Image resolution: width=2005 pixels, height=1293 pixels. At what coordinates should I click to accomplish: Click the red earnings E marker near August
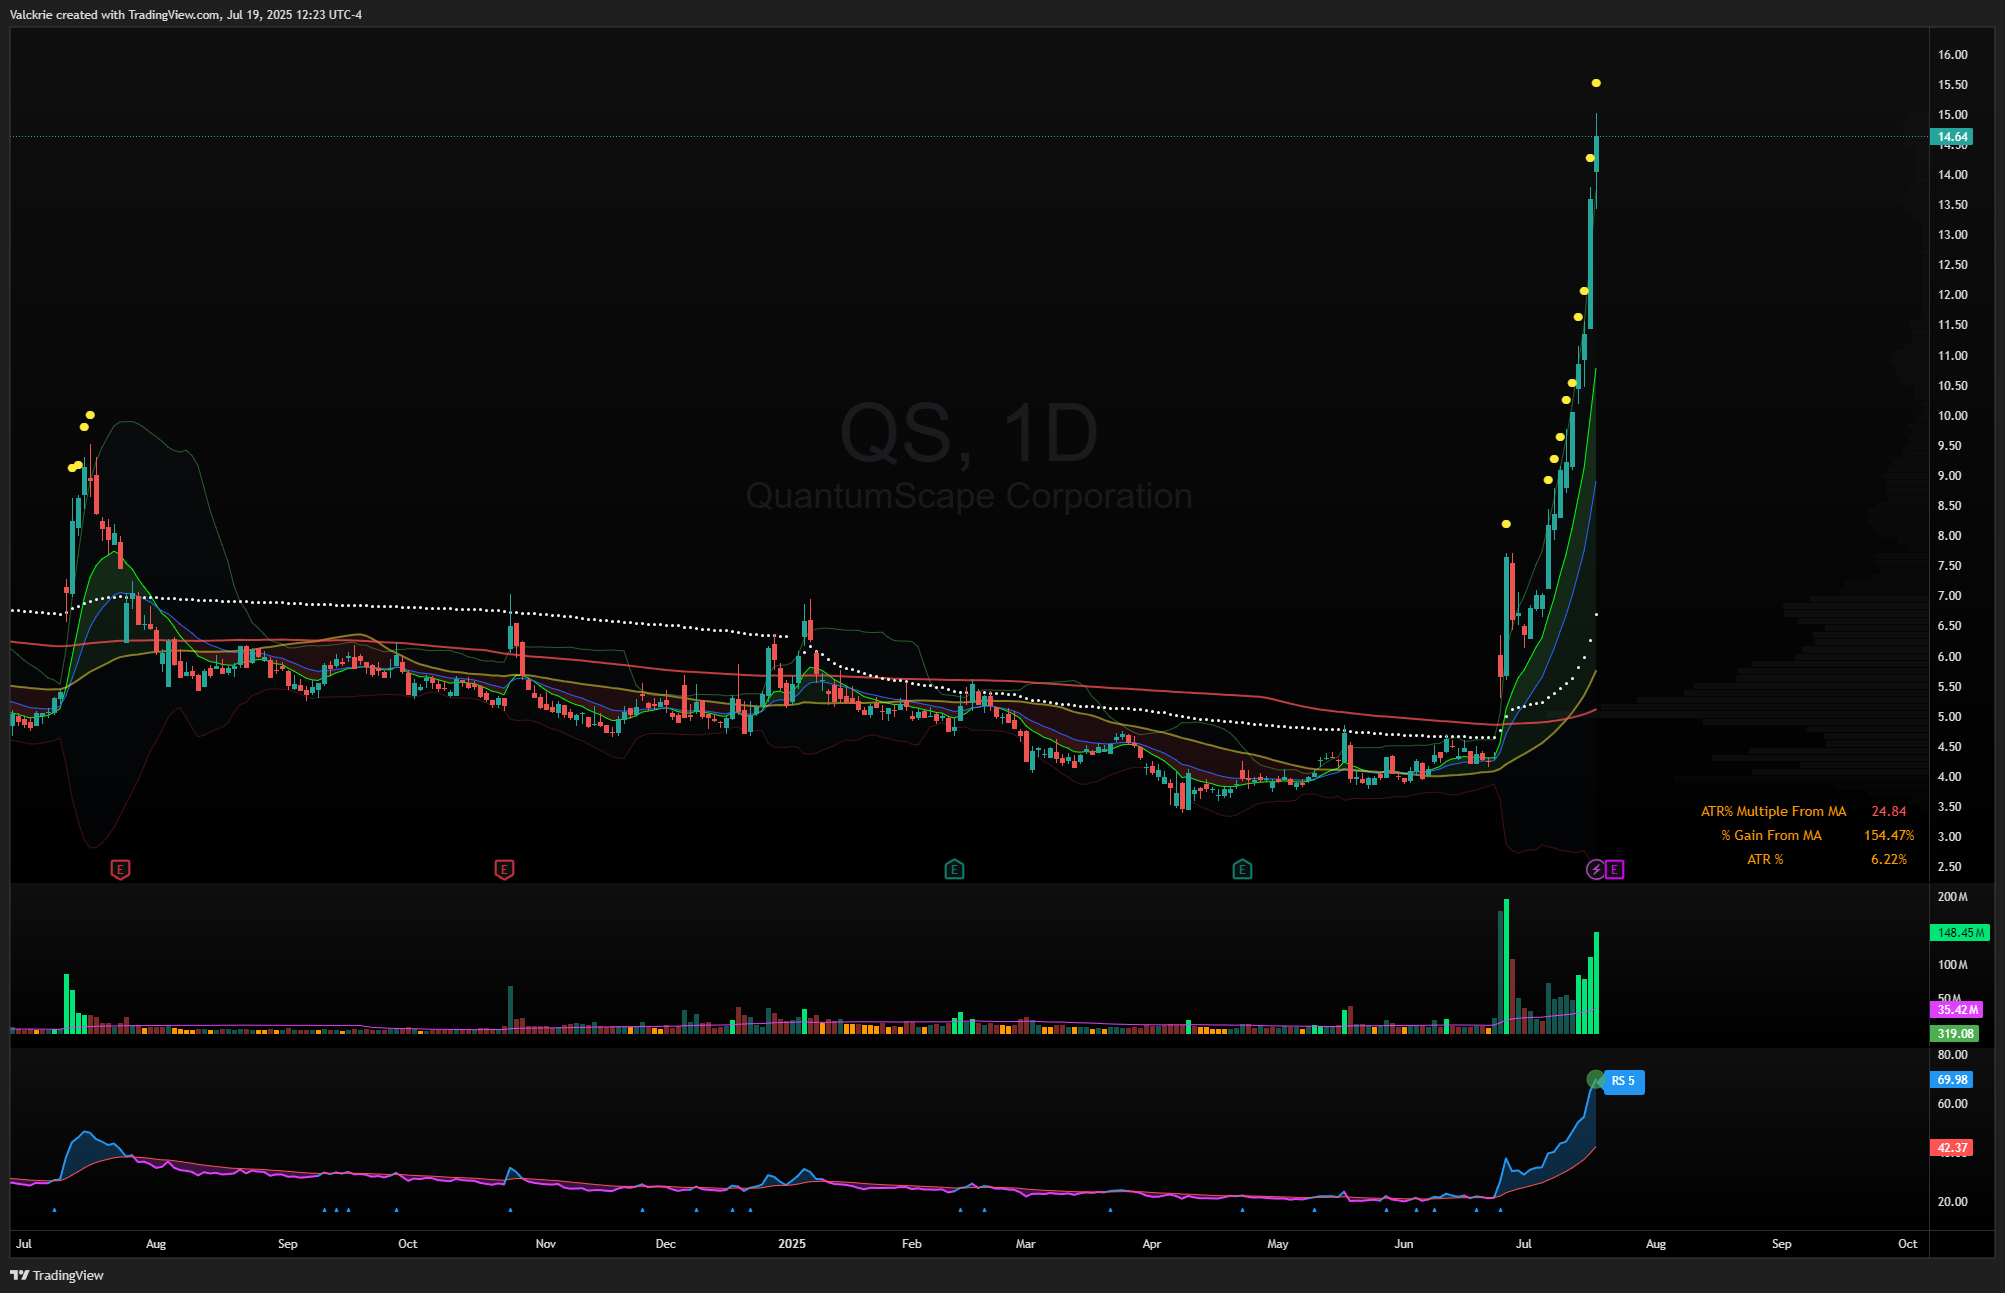pos(120,869)
